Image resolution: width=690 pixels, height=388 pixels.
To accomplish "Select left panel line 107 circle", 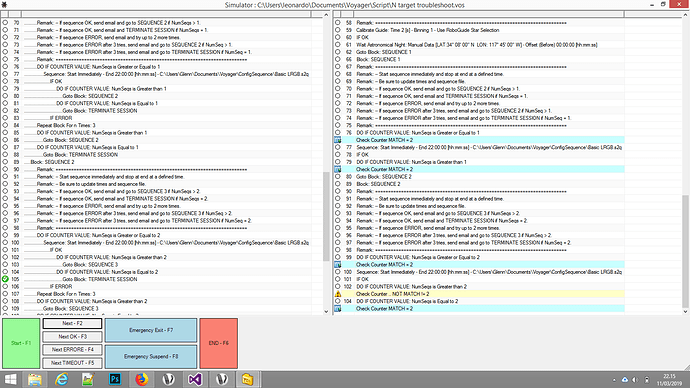I will [5, 294].
